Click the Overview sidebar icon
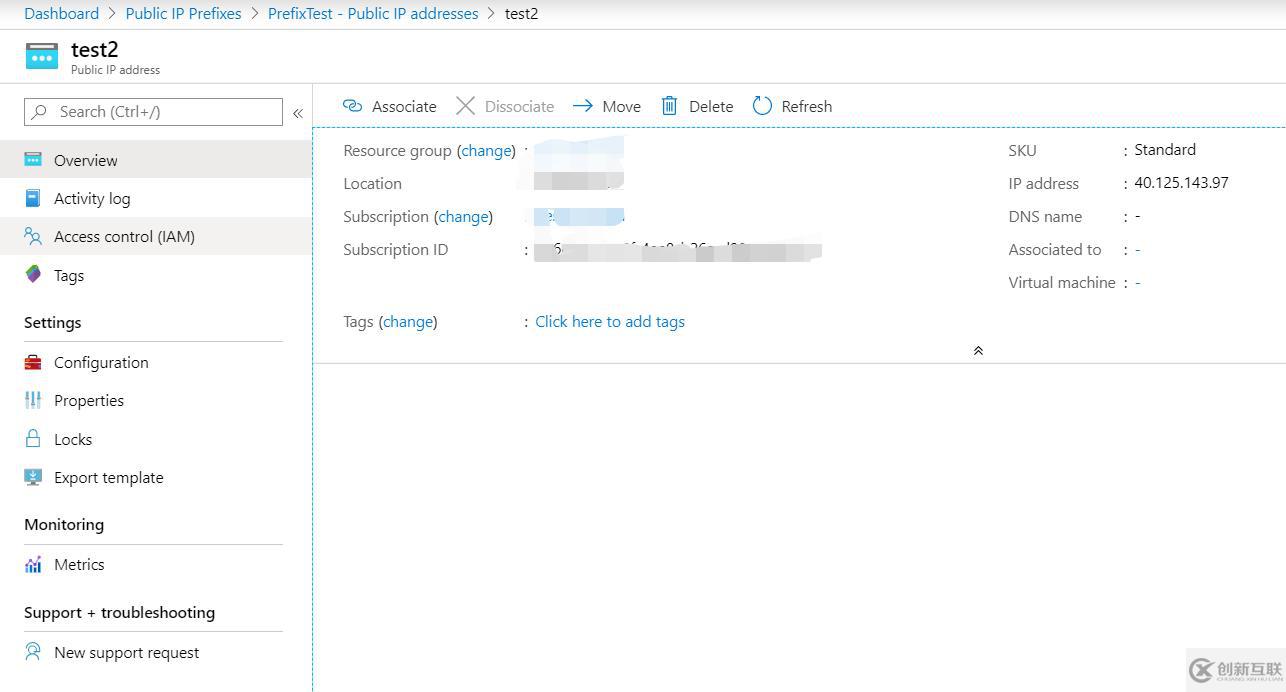This screenshot has width=1286, height=692. pyautogui.click(x=33, y=160)
